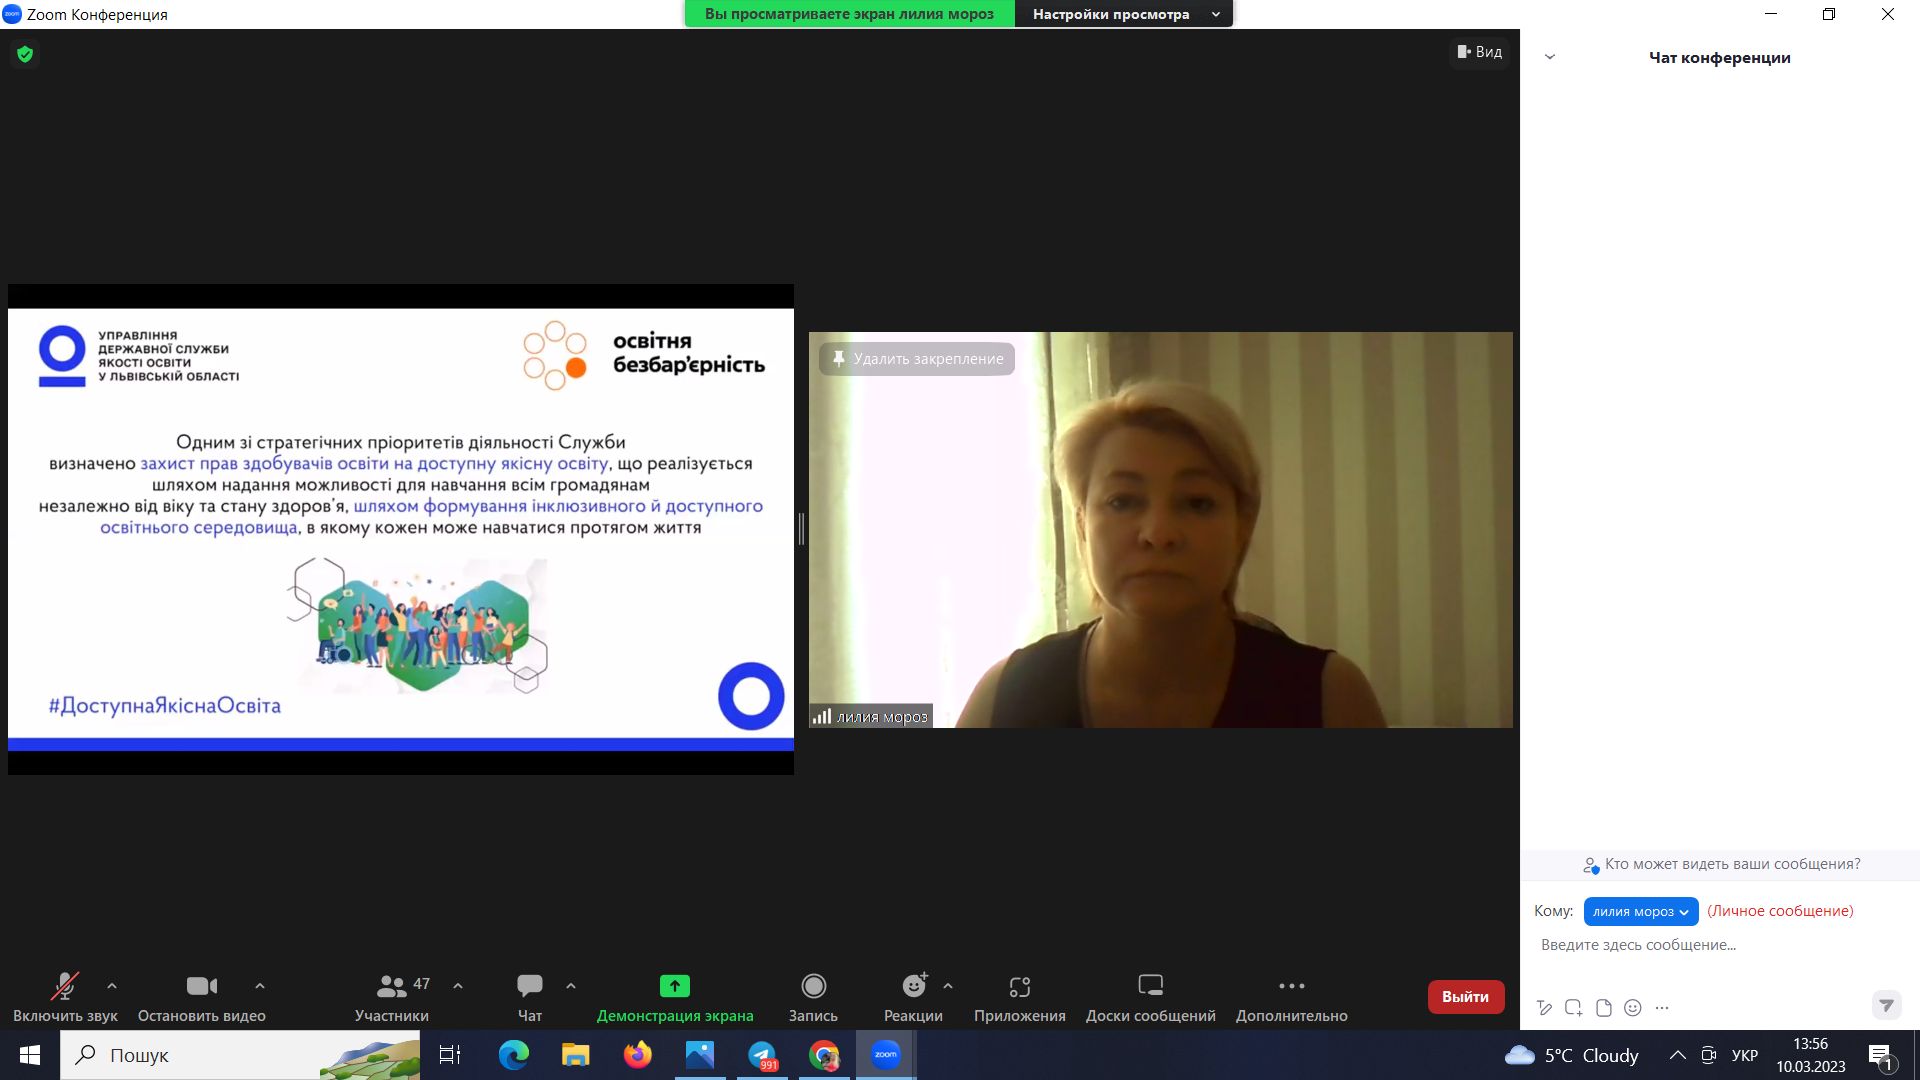The width and height of the screenshot is (1920, 1080).
Task: Open chat emoji picker
Action: point(1633,1008)
